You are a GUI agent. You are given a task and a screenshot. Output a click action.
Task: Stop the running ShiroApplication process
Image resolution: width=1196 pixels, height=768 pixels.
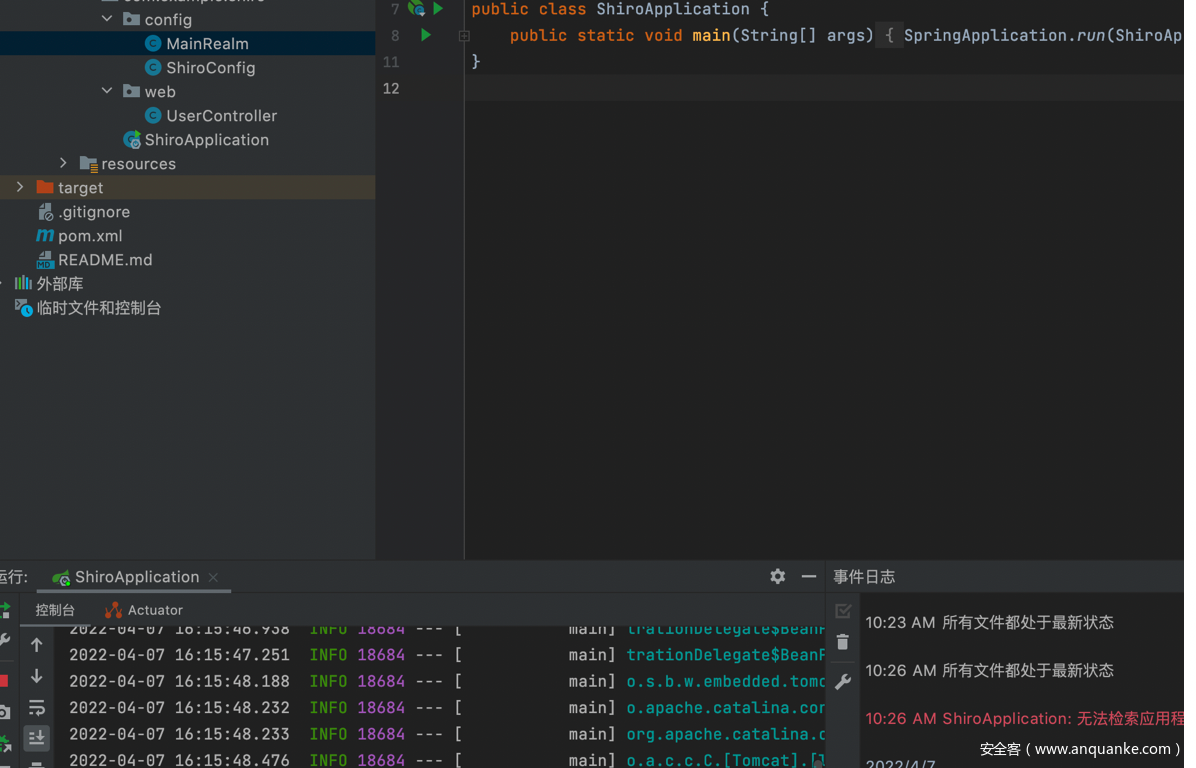coord(5,681)
